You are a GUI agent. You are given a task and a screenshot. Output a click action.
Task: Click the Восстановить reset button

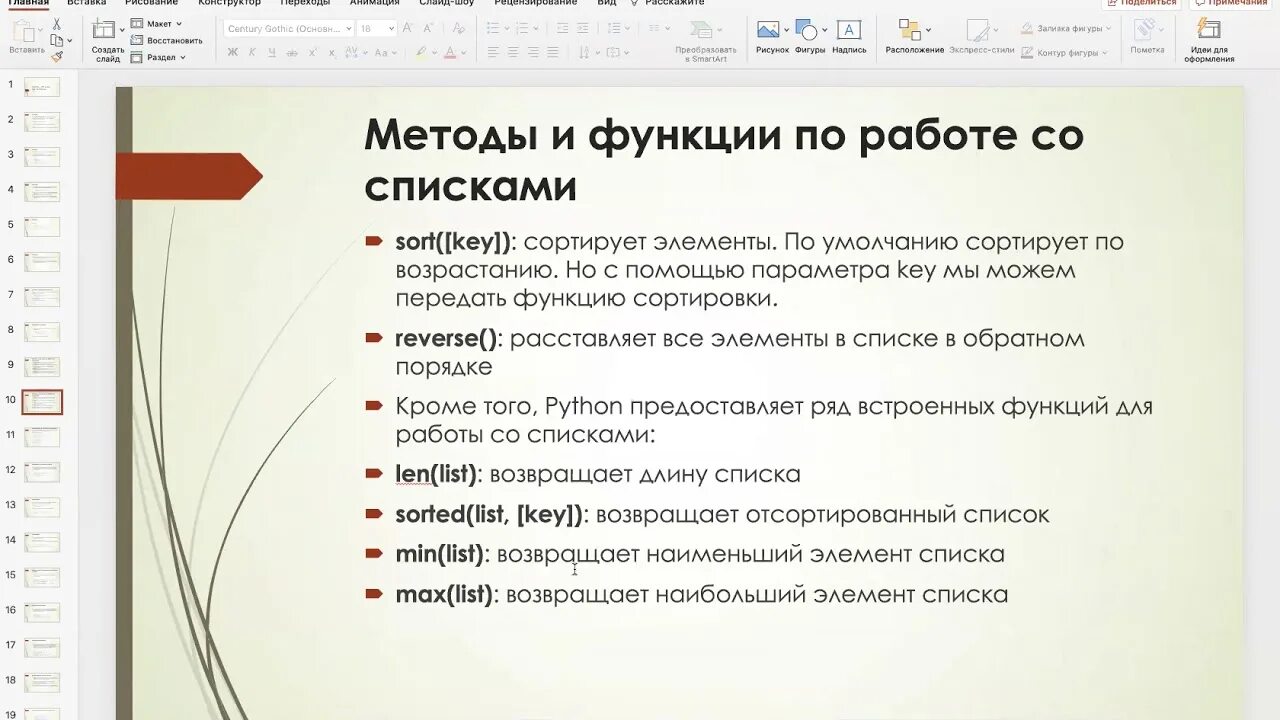click(x=167, y=40)
